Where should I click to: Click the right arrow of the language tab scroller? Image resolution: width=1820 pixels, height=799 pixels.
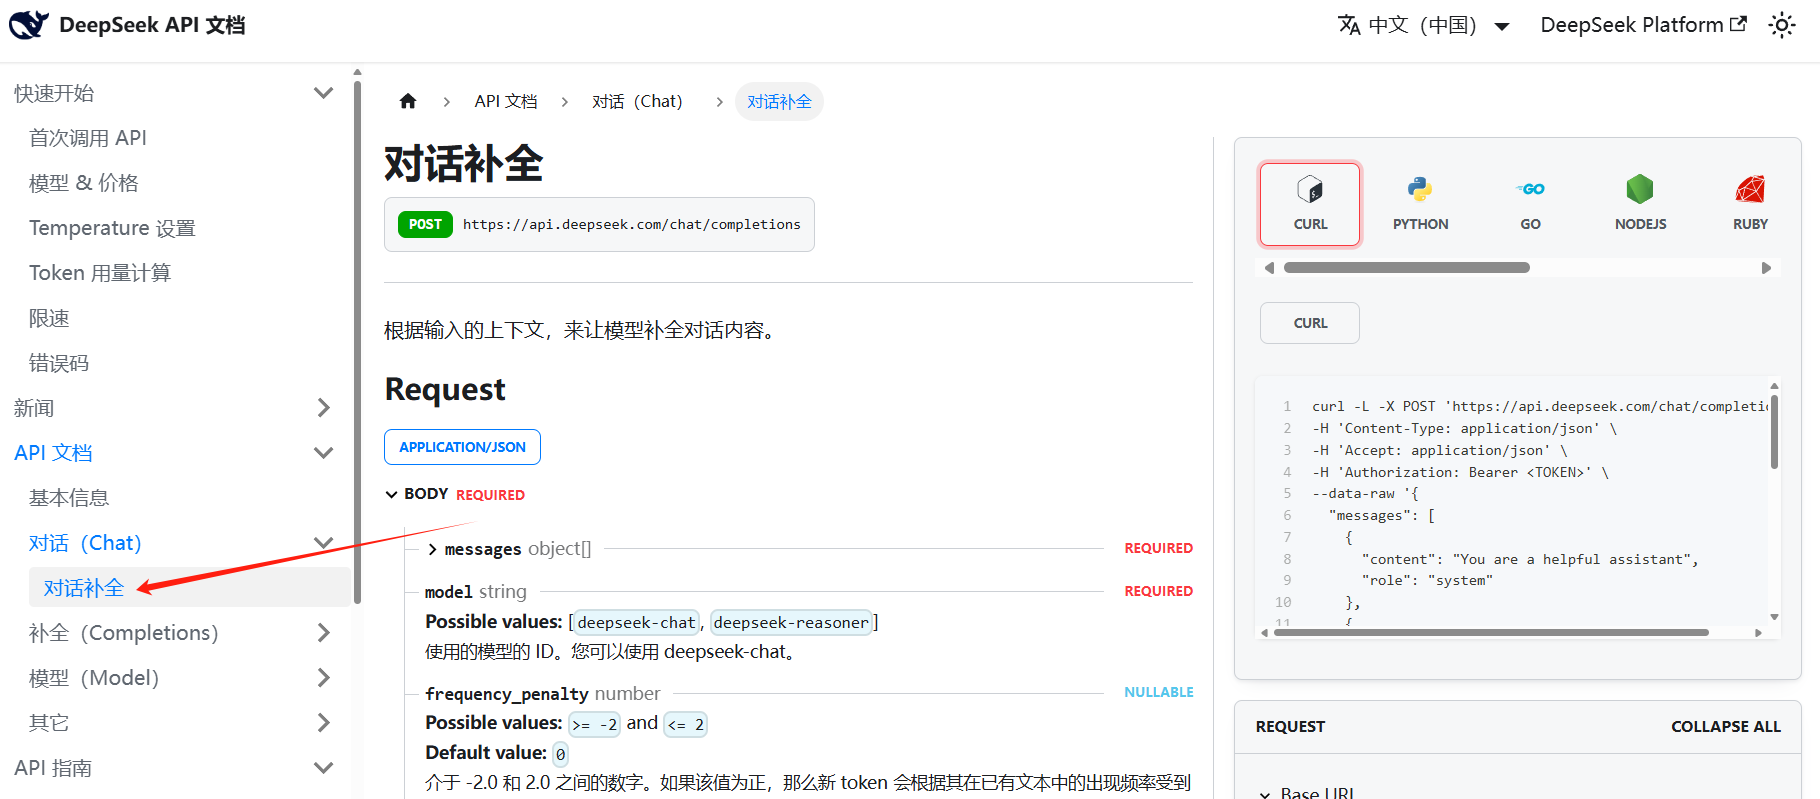[x=1766, y=268]
